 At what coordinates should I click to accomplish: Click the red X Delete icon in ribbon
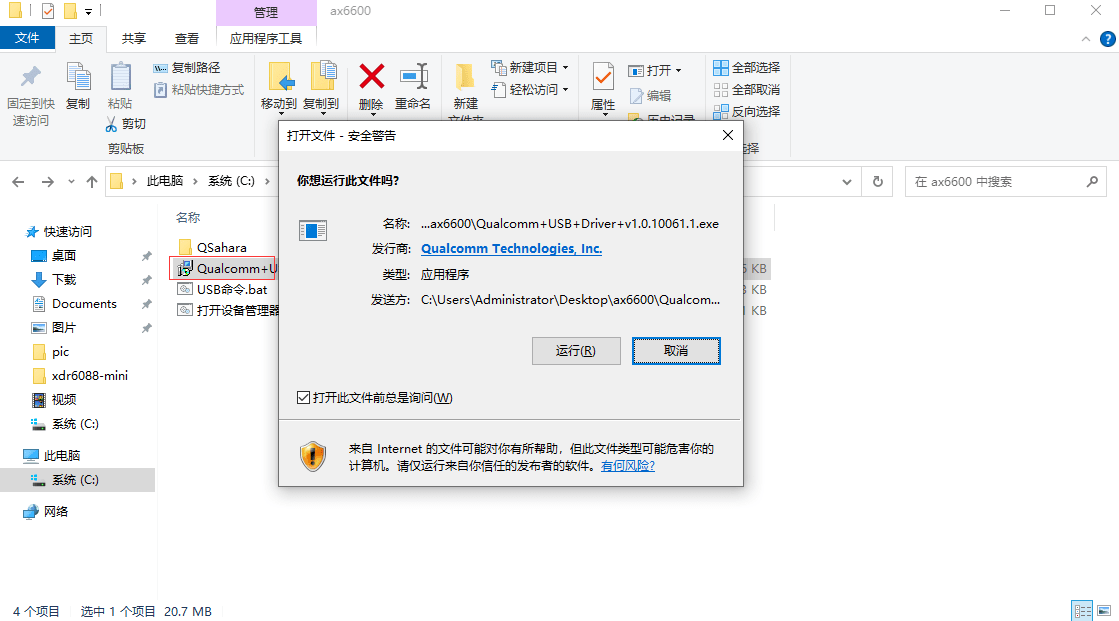[371, 77]
